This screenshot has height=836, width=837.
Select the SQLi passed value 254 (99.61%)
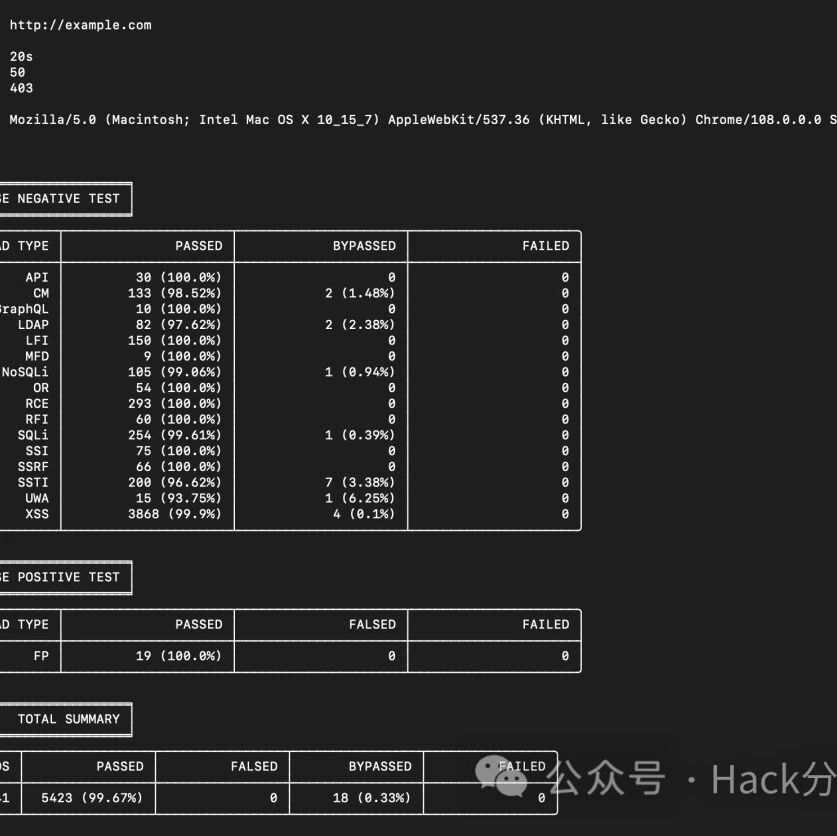coord(175,435)
